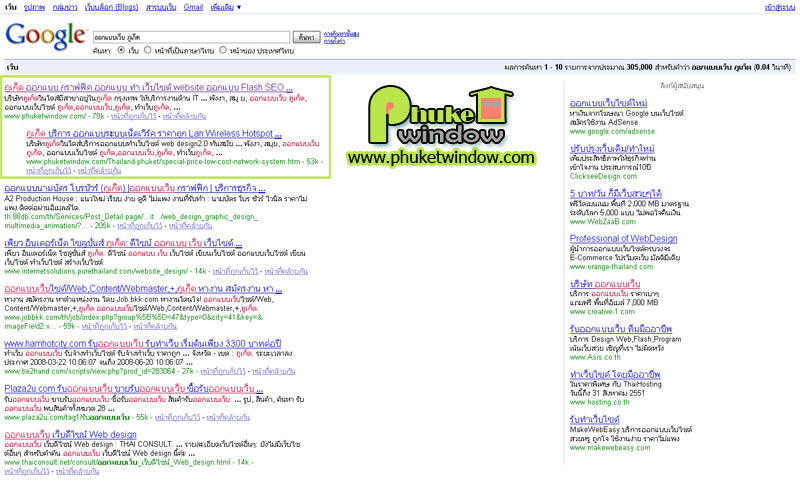
Task: Open the hosting.co.th sponsored ad title
Action: click(x=615, y=374)
